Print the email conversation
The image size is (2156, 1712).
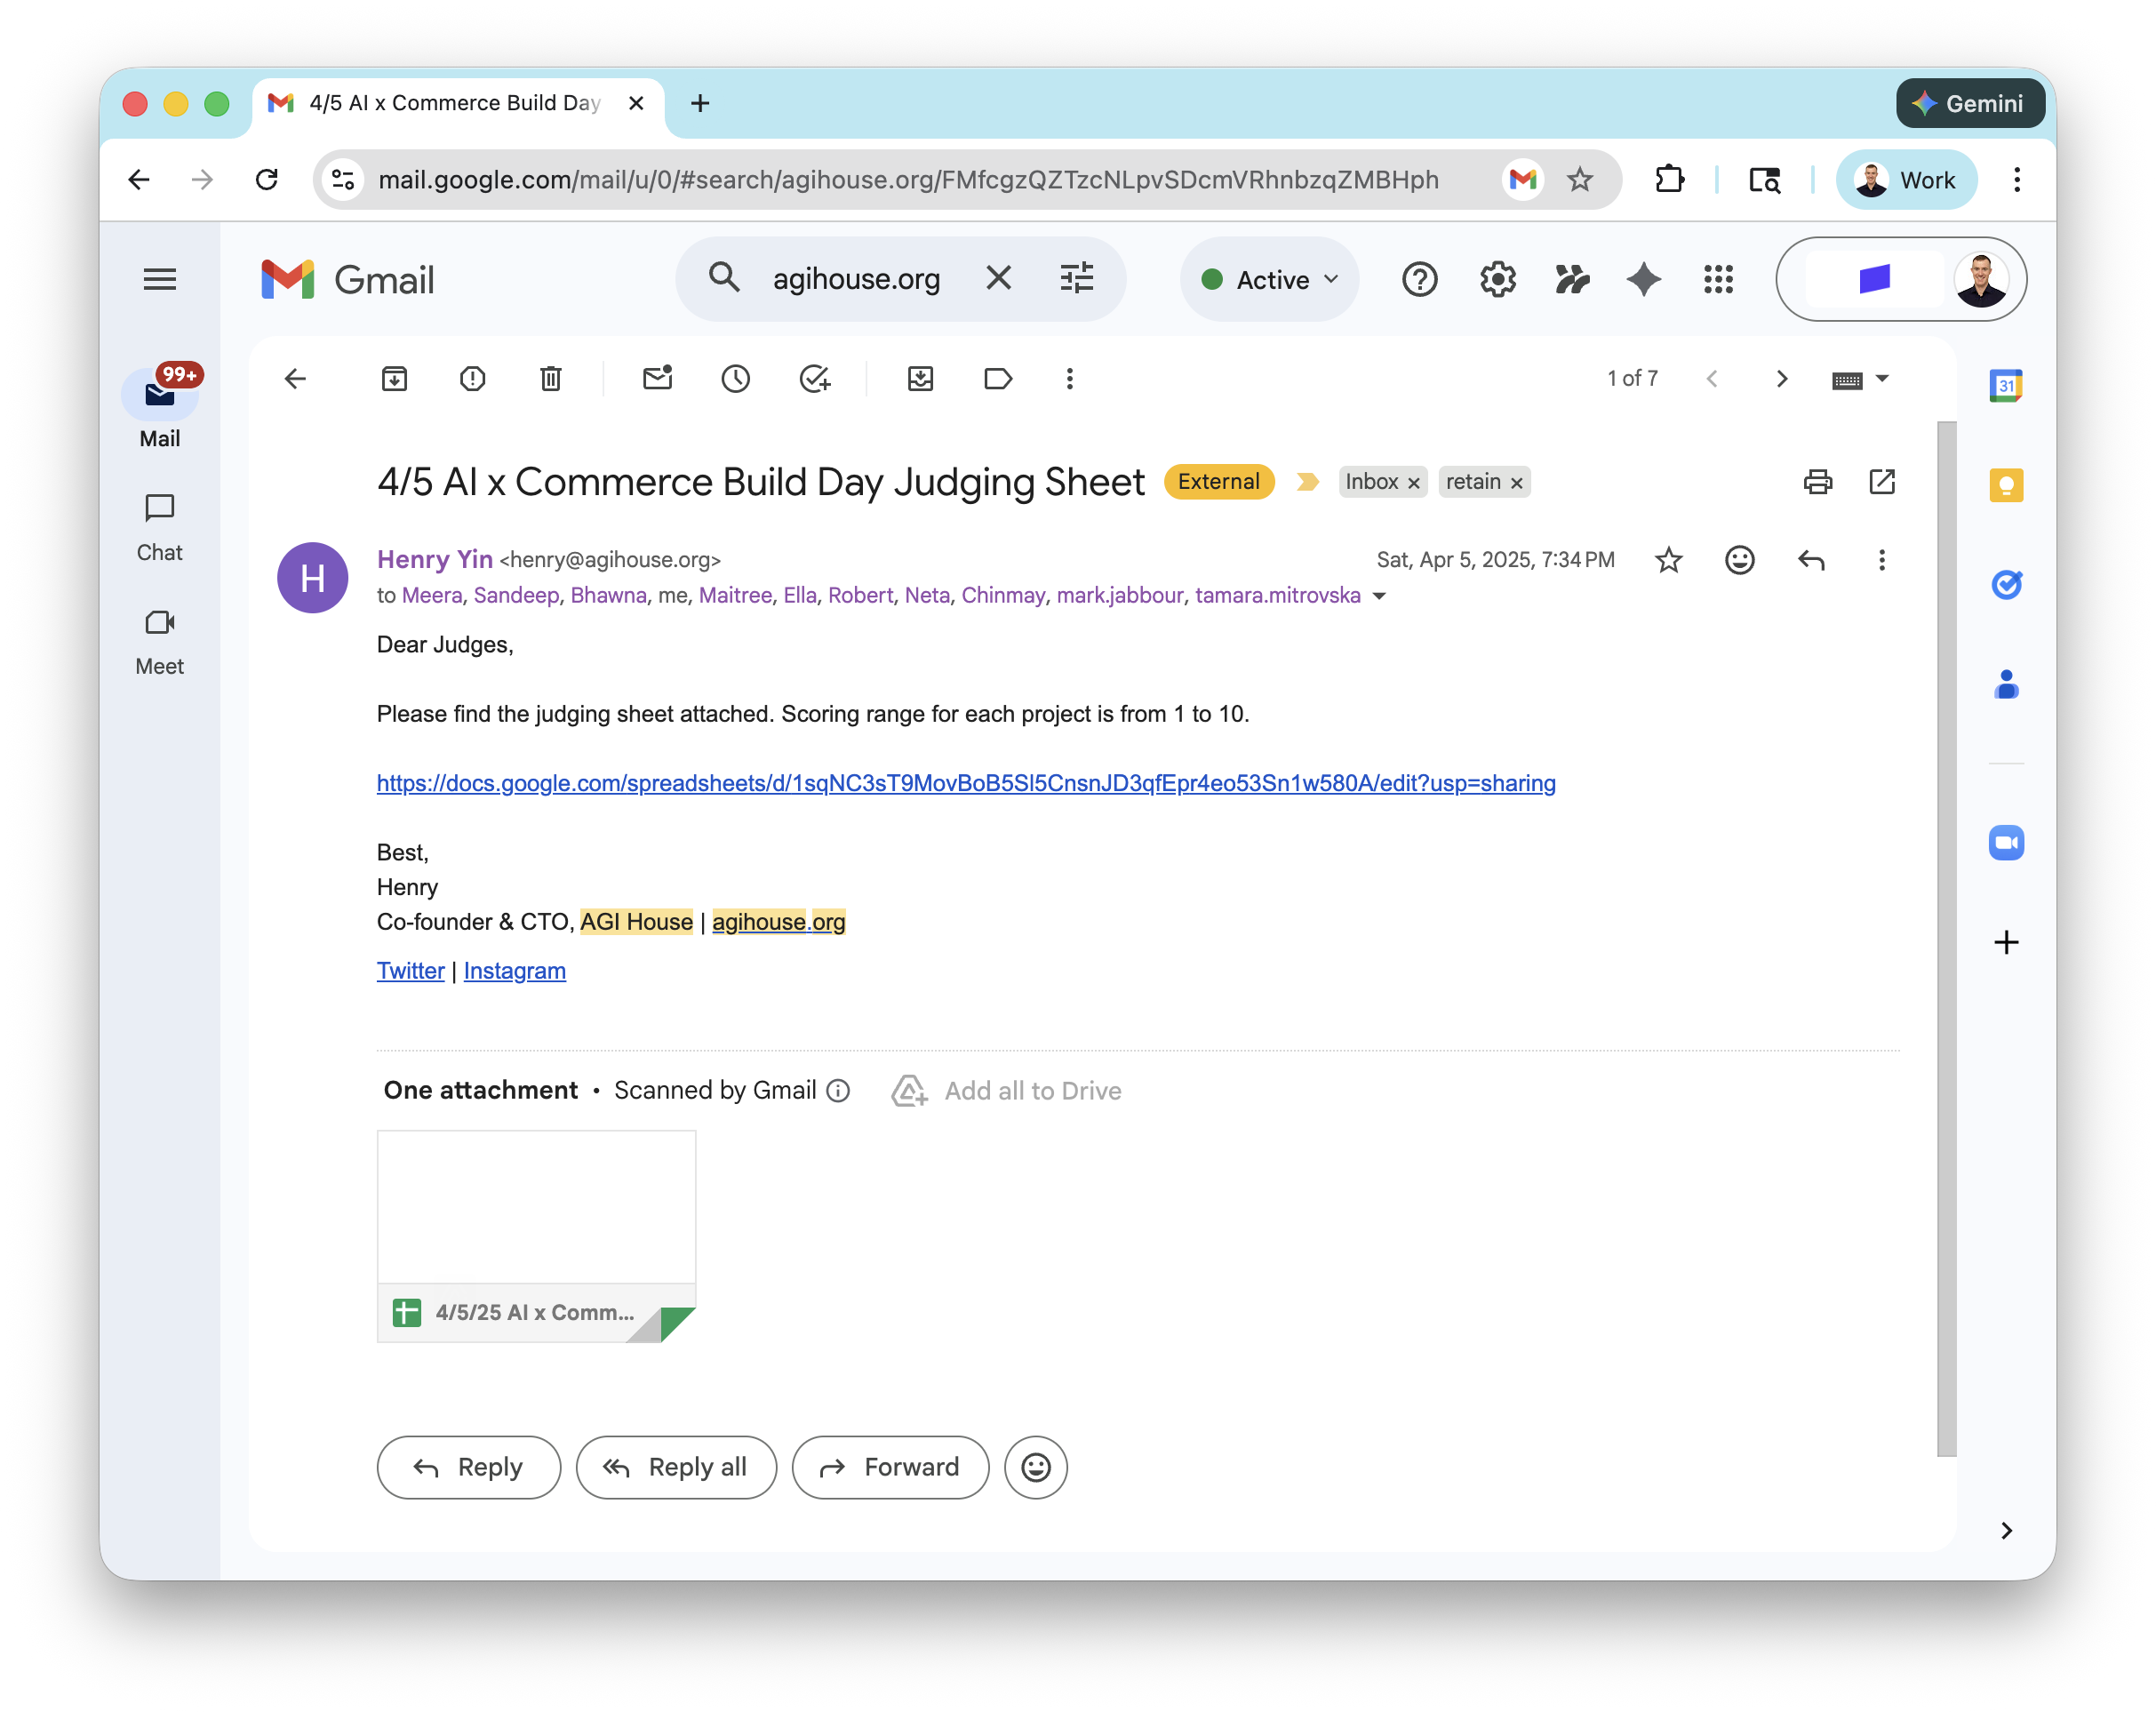pyautogui.click(x=1817, y=482)
